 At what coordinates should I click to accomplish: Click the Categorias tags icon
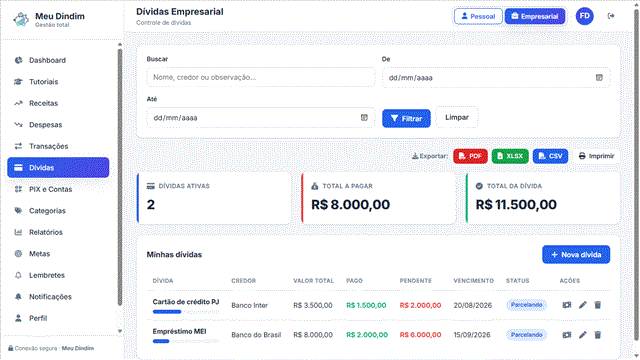18,211
